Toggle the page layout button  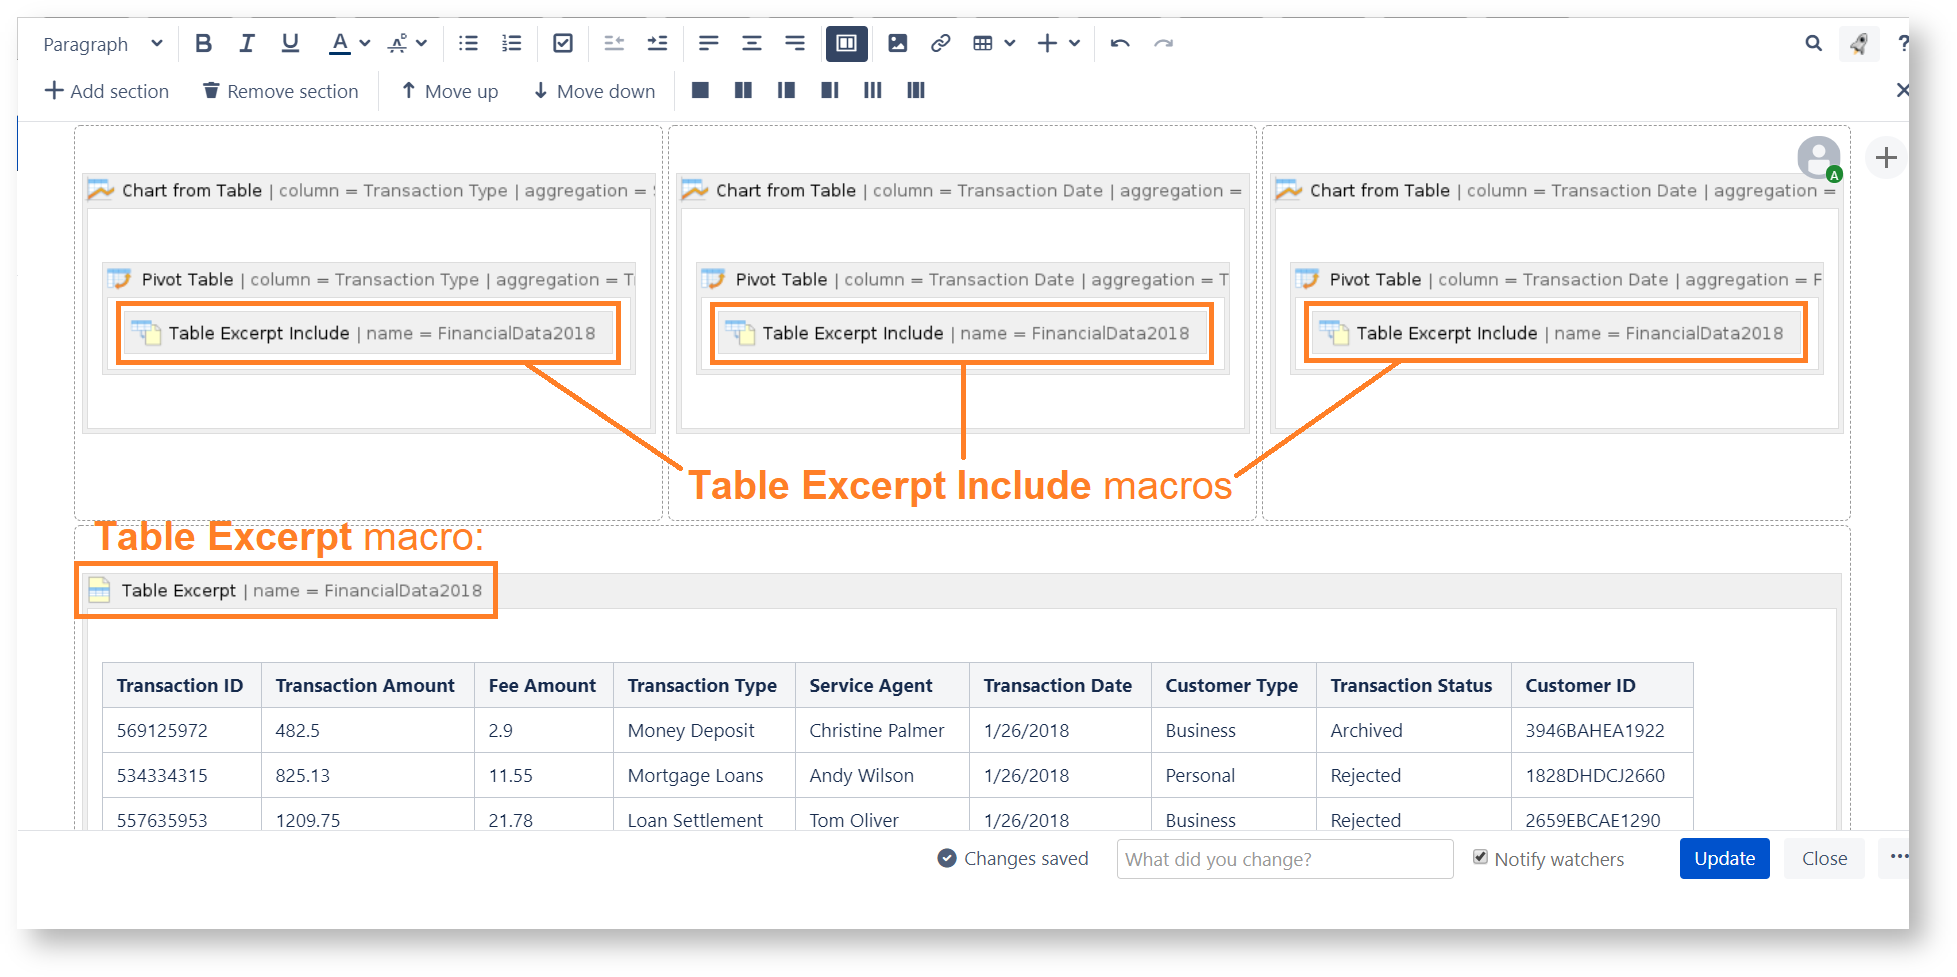(x=846, y=43)
